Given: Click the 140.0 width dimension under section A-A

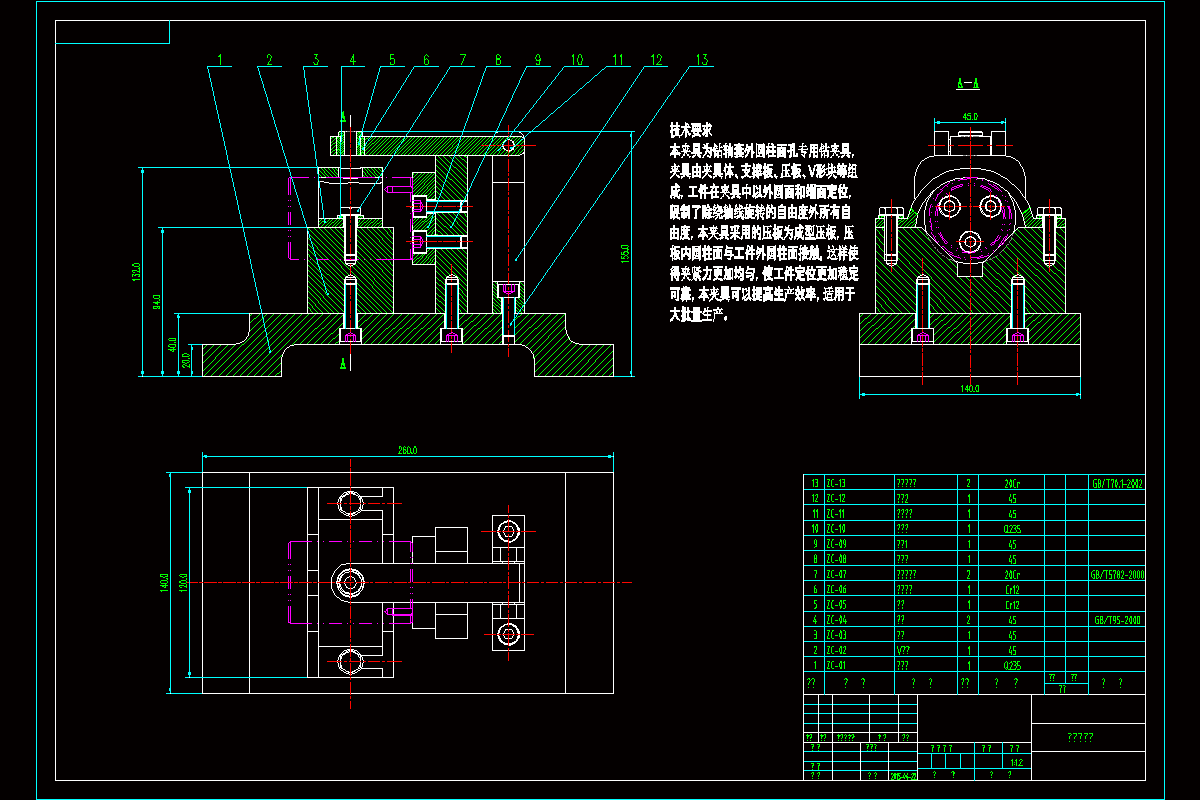Looking at the screenshot, I should pos(969,388).
